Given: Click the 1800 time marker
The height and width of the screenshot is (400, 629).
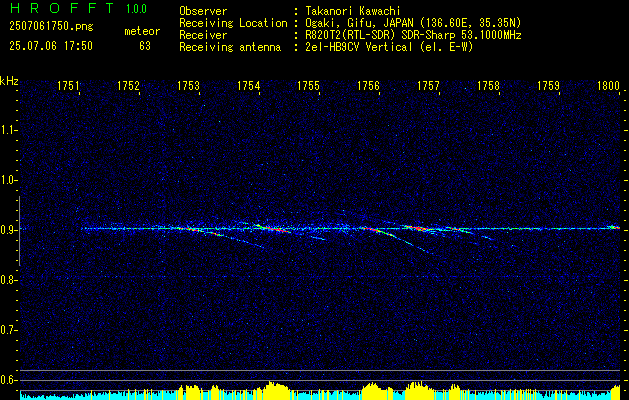Looking at the screenshot, I should [609, 86].
